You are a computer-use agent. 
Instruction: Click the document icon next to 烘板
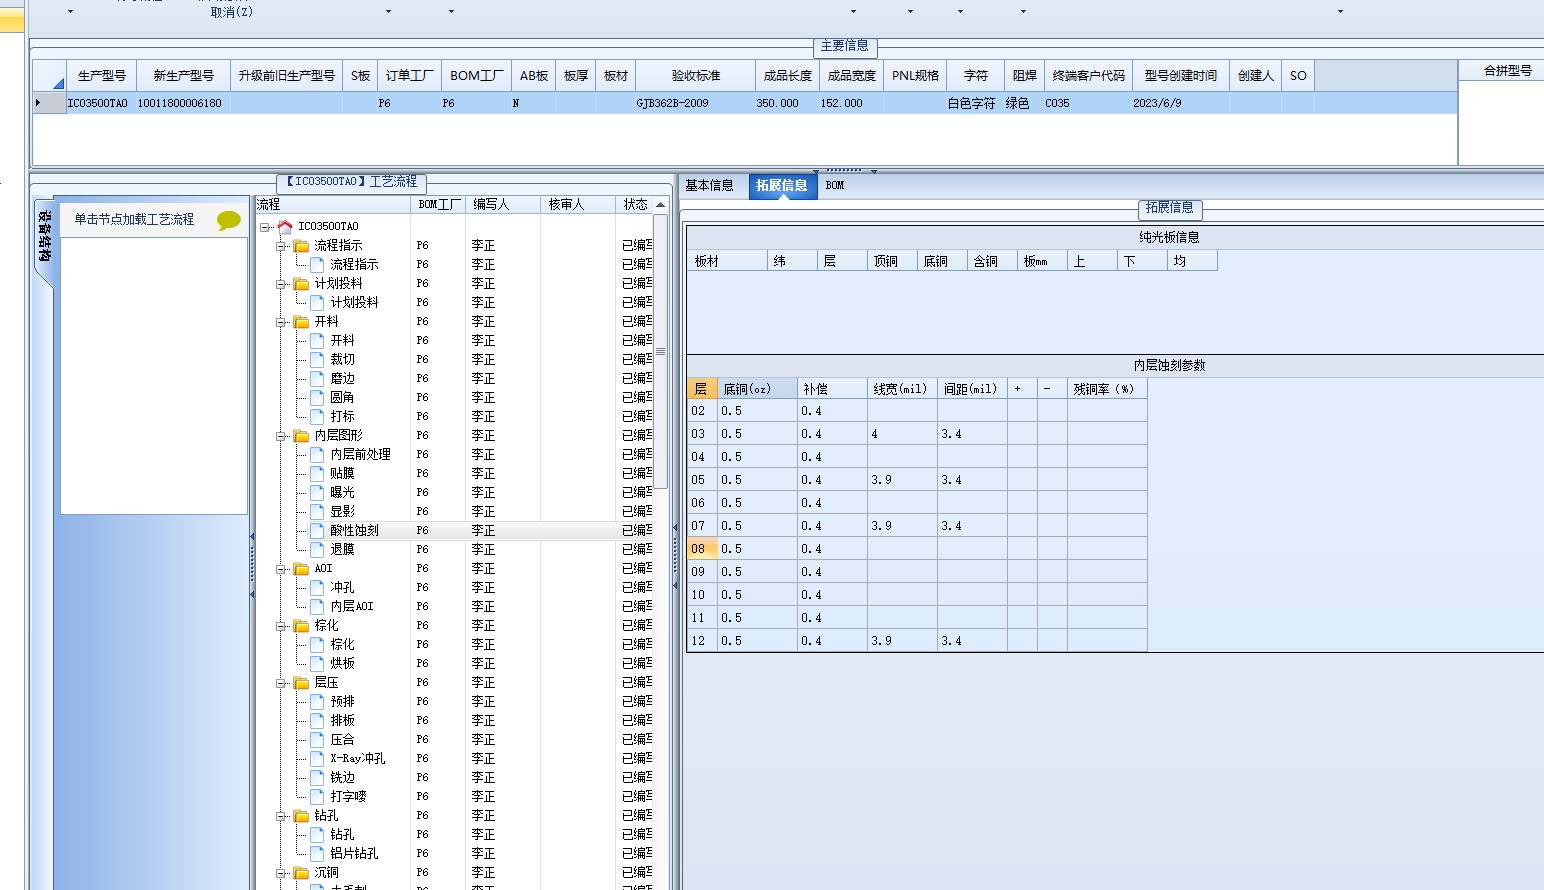pos(317,664)
